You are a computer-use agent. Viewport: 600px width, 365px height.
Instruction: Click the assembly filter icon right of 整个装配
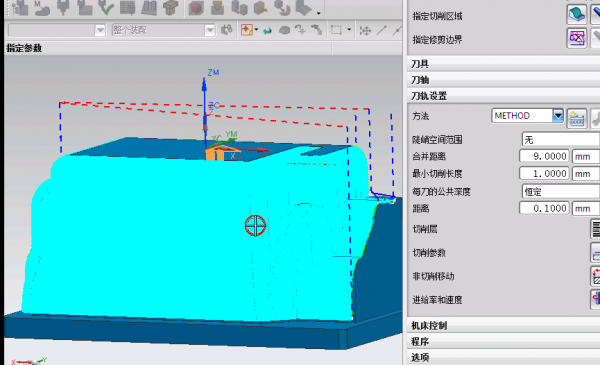point(227,29)
